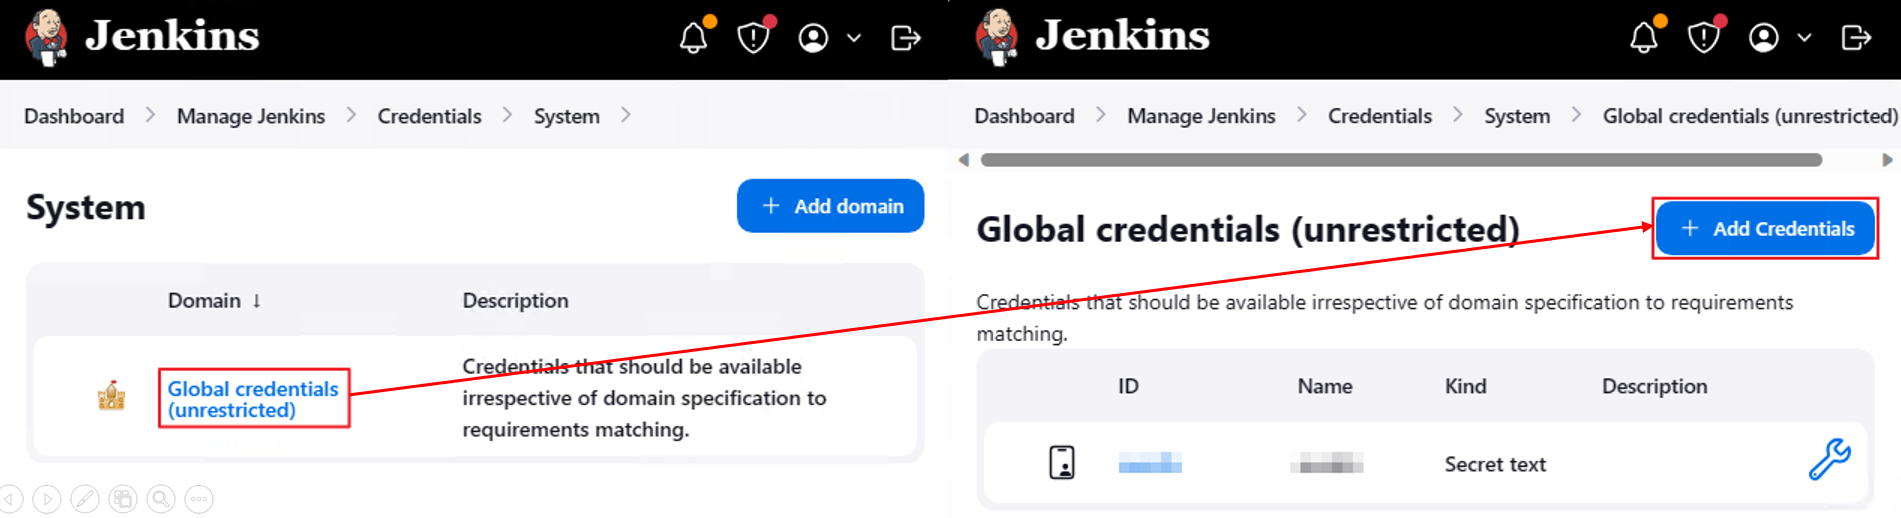Open System in left breadcrumb
Viewport: 1901px width, 518px height.
(567, 116)
